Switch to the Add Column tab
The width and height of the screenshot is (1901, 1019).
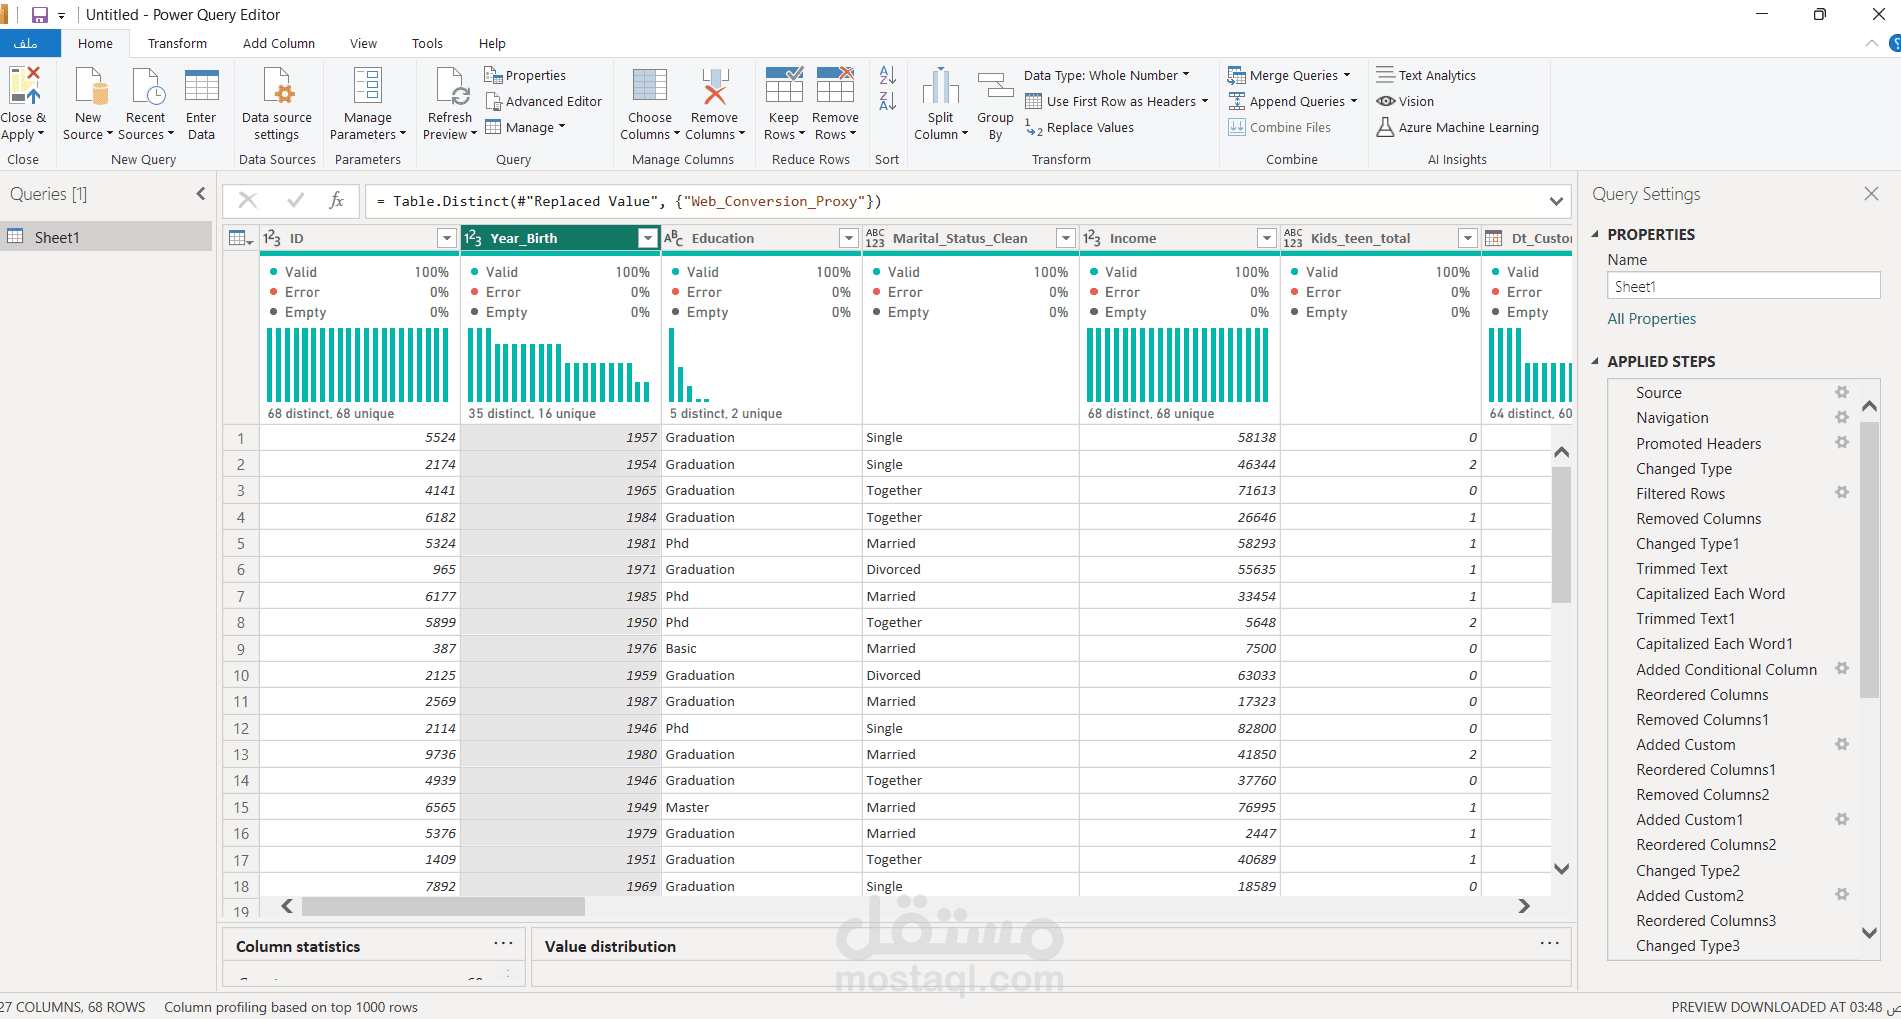tap(279, 43)
